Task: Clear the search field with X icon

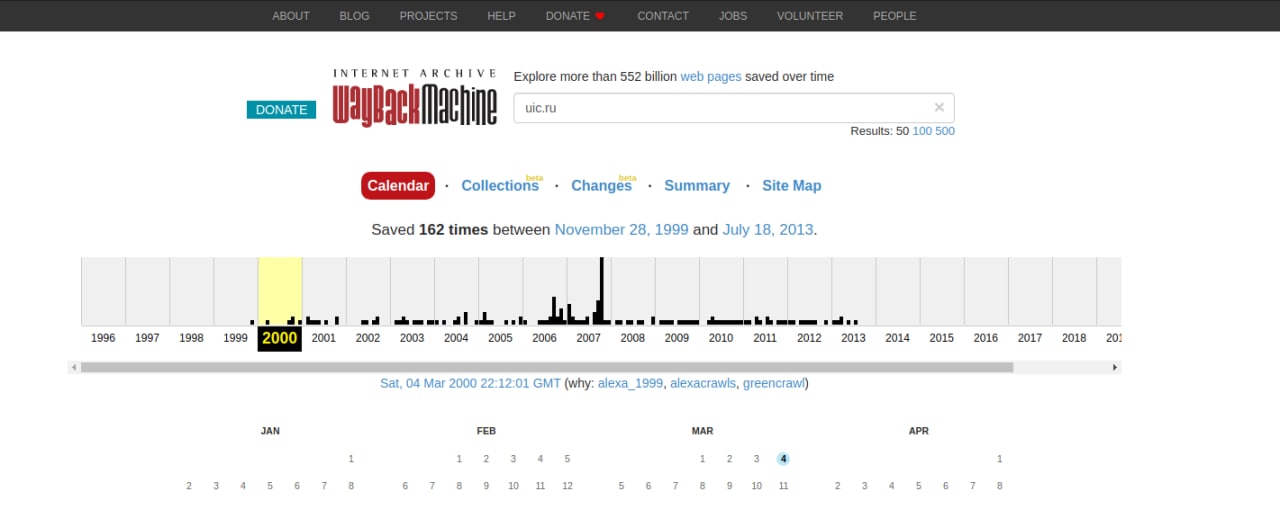Action: point(939,108)
